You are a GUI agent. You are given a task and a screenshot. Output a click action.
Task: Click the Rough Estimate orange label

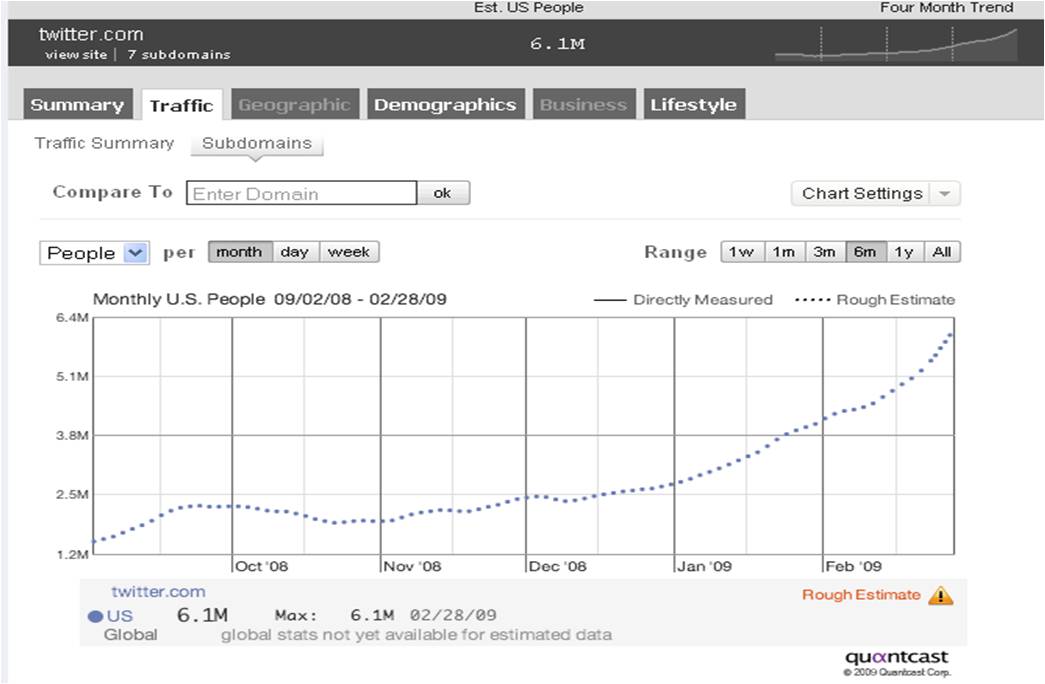point(860,595)
